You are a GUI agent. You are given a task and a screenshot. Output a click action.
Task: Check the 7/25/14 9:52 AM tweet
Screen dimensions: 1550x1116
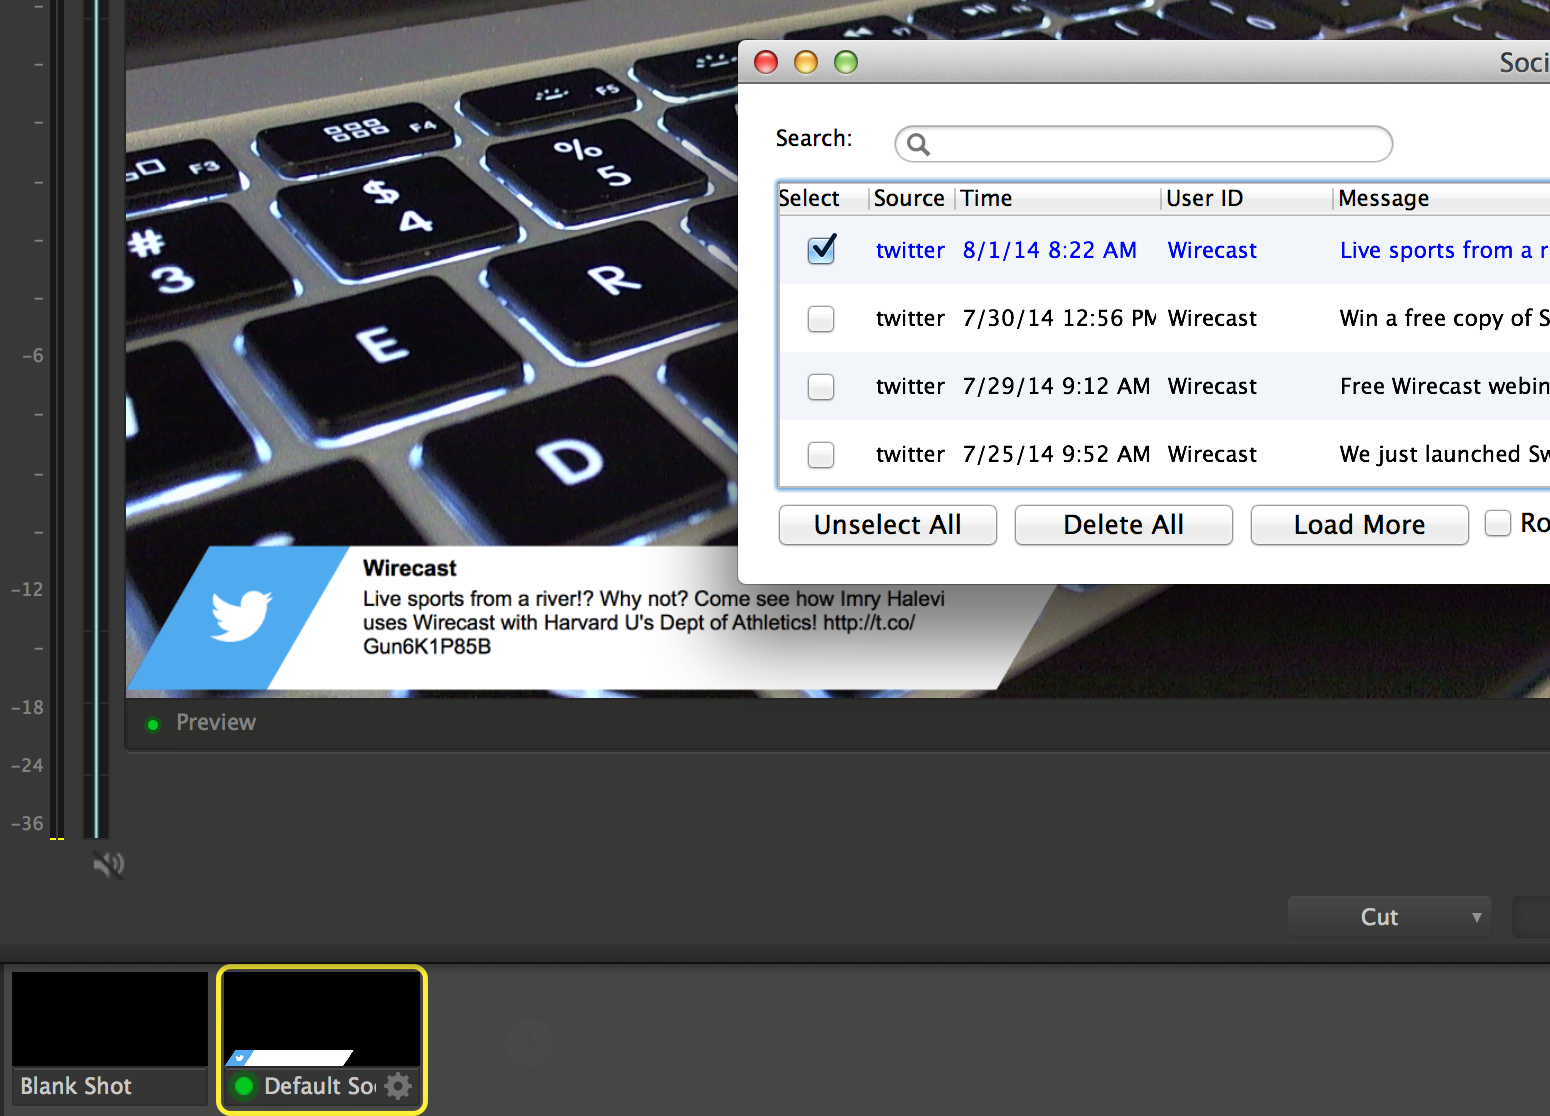(x=821, y=455)
